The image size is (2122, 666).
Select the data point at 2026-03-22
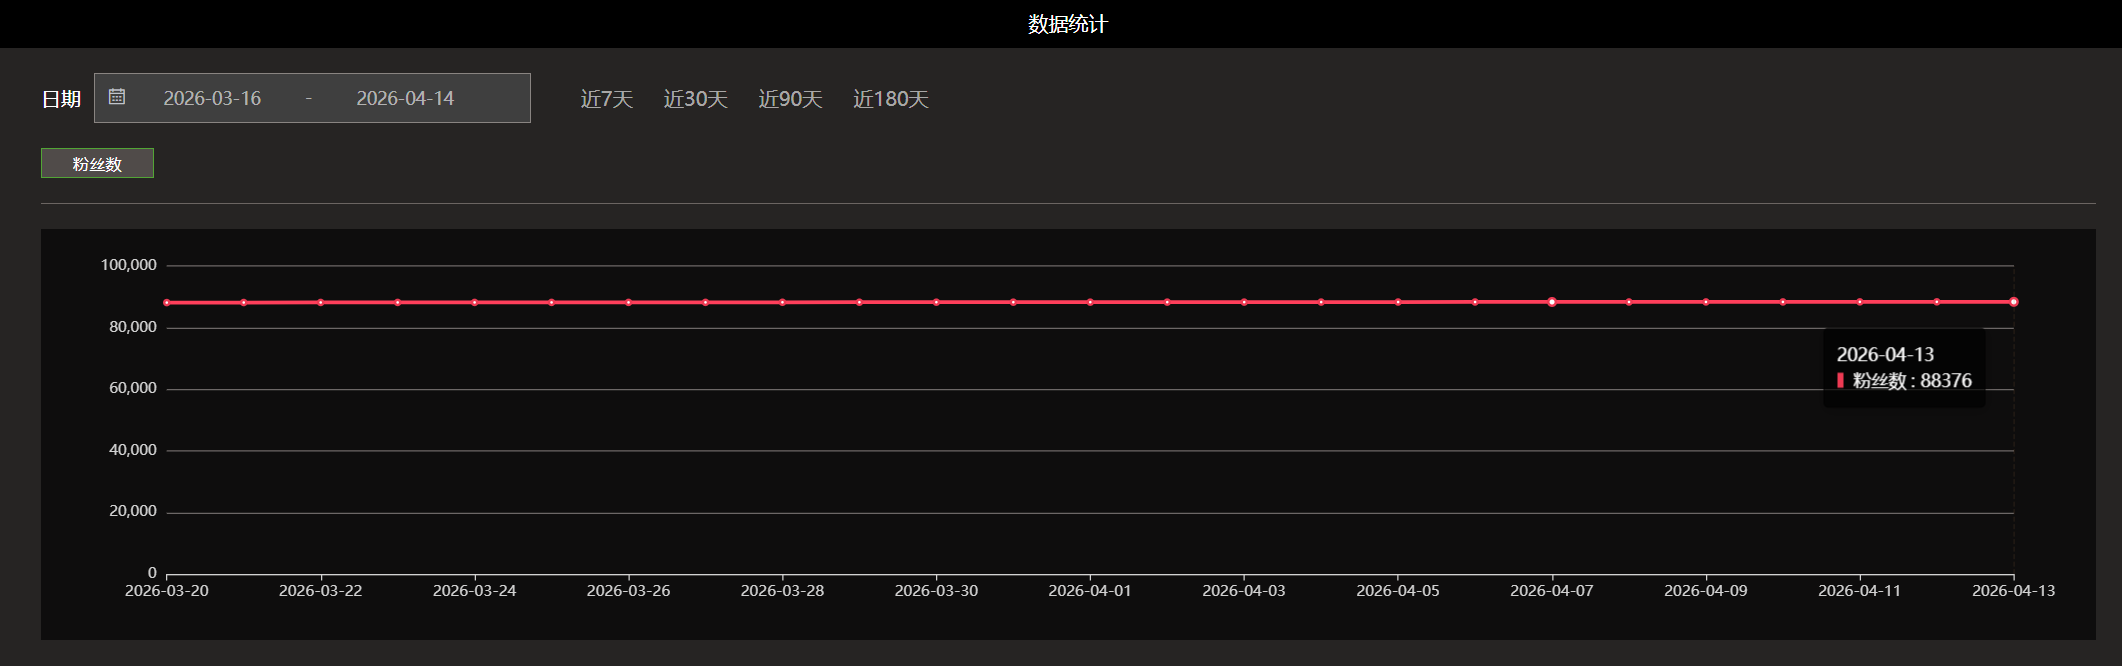321,302
